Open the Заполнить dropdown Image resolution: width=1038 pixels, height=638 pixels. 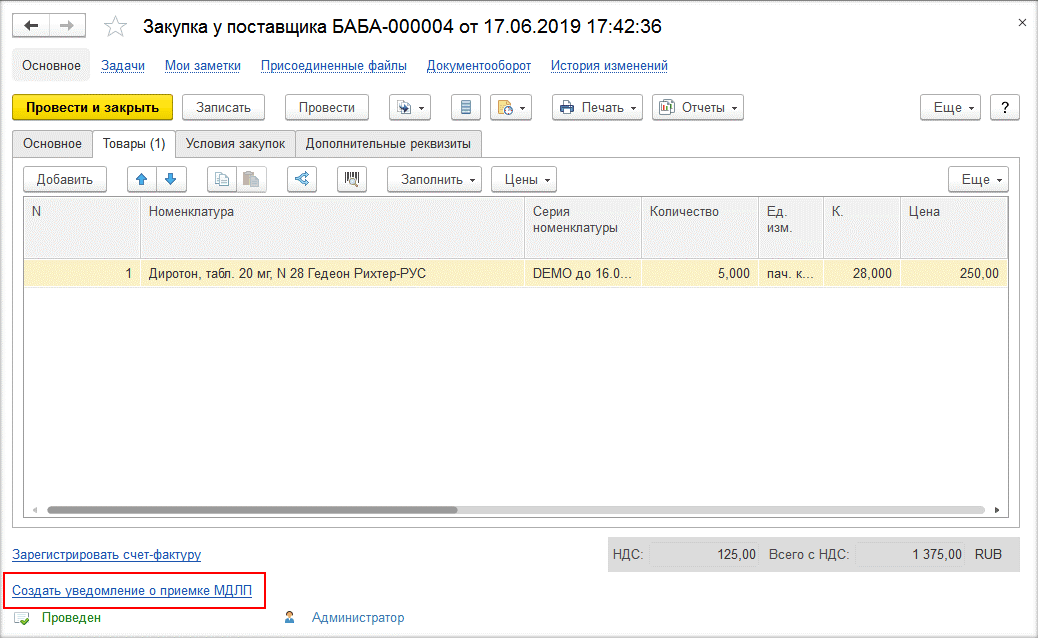(434, 179)
